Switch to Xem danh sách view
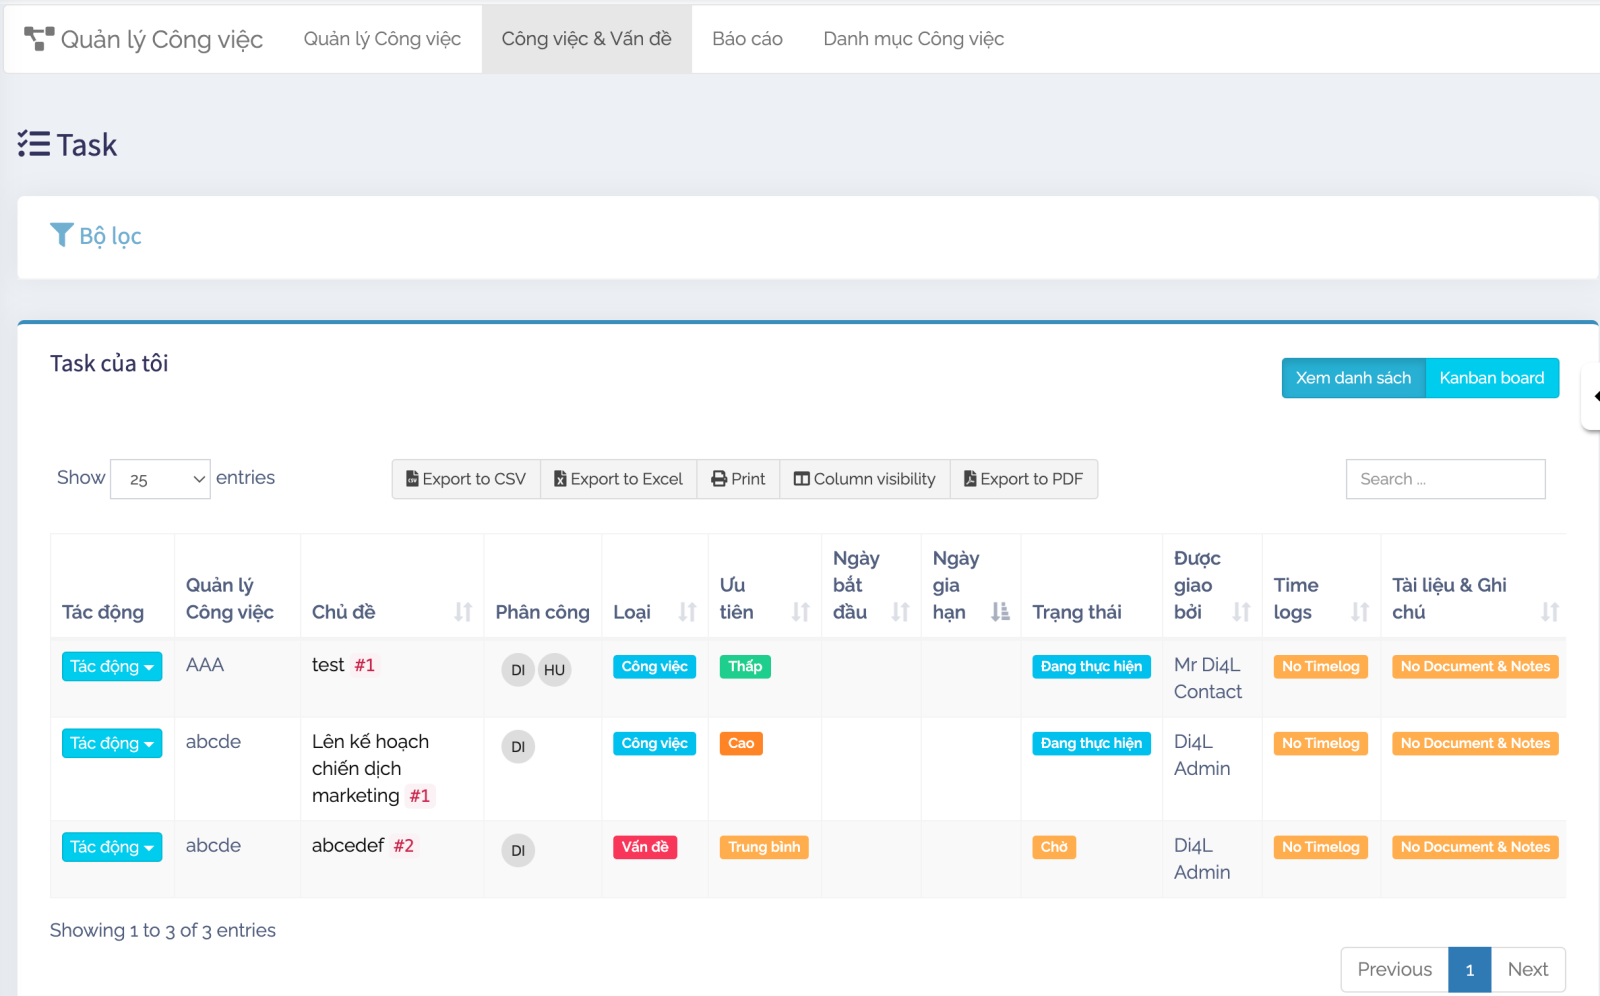This screenshot has height=996, width=1600. [x=1353, y=378]
